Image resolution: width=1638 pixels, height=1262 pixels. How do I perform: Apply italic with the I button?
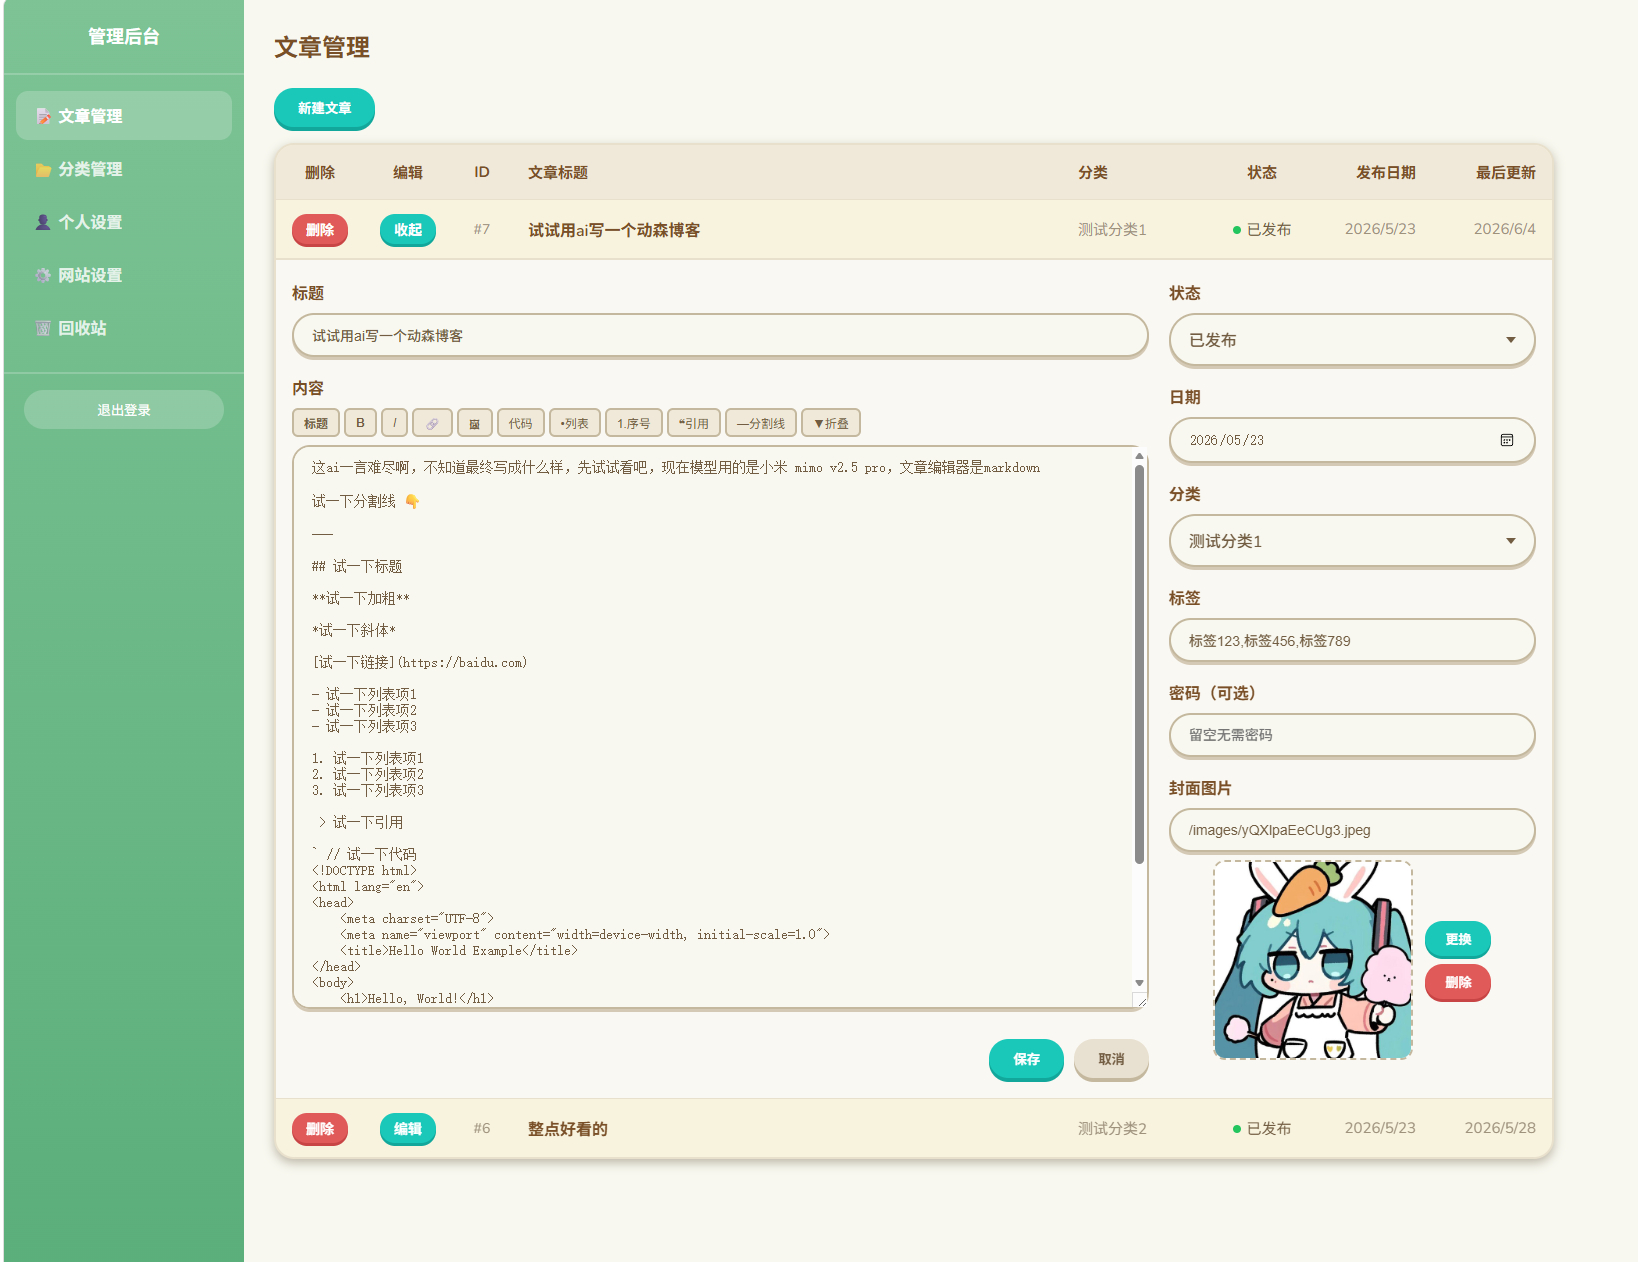[x=394, y=423]
